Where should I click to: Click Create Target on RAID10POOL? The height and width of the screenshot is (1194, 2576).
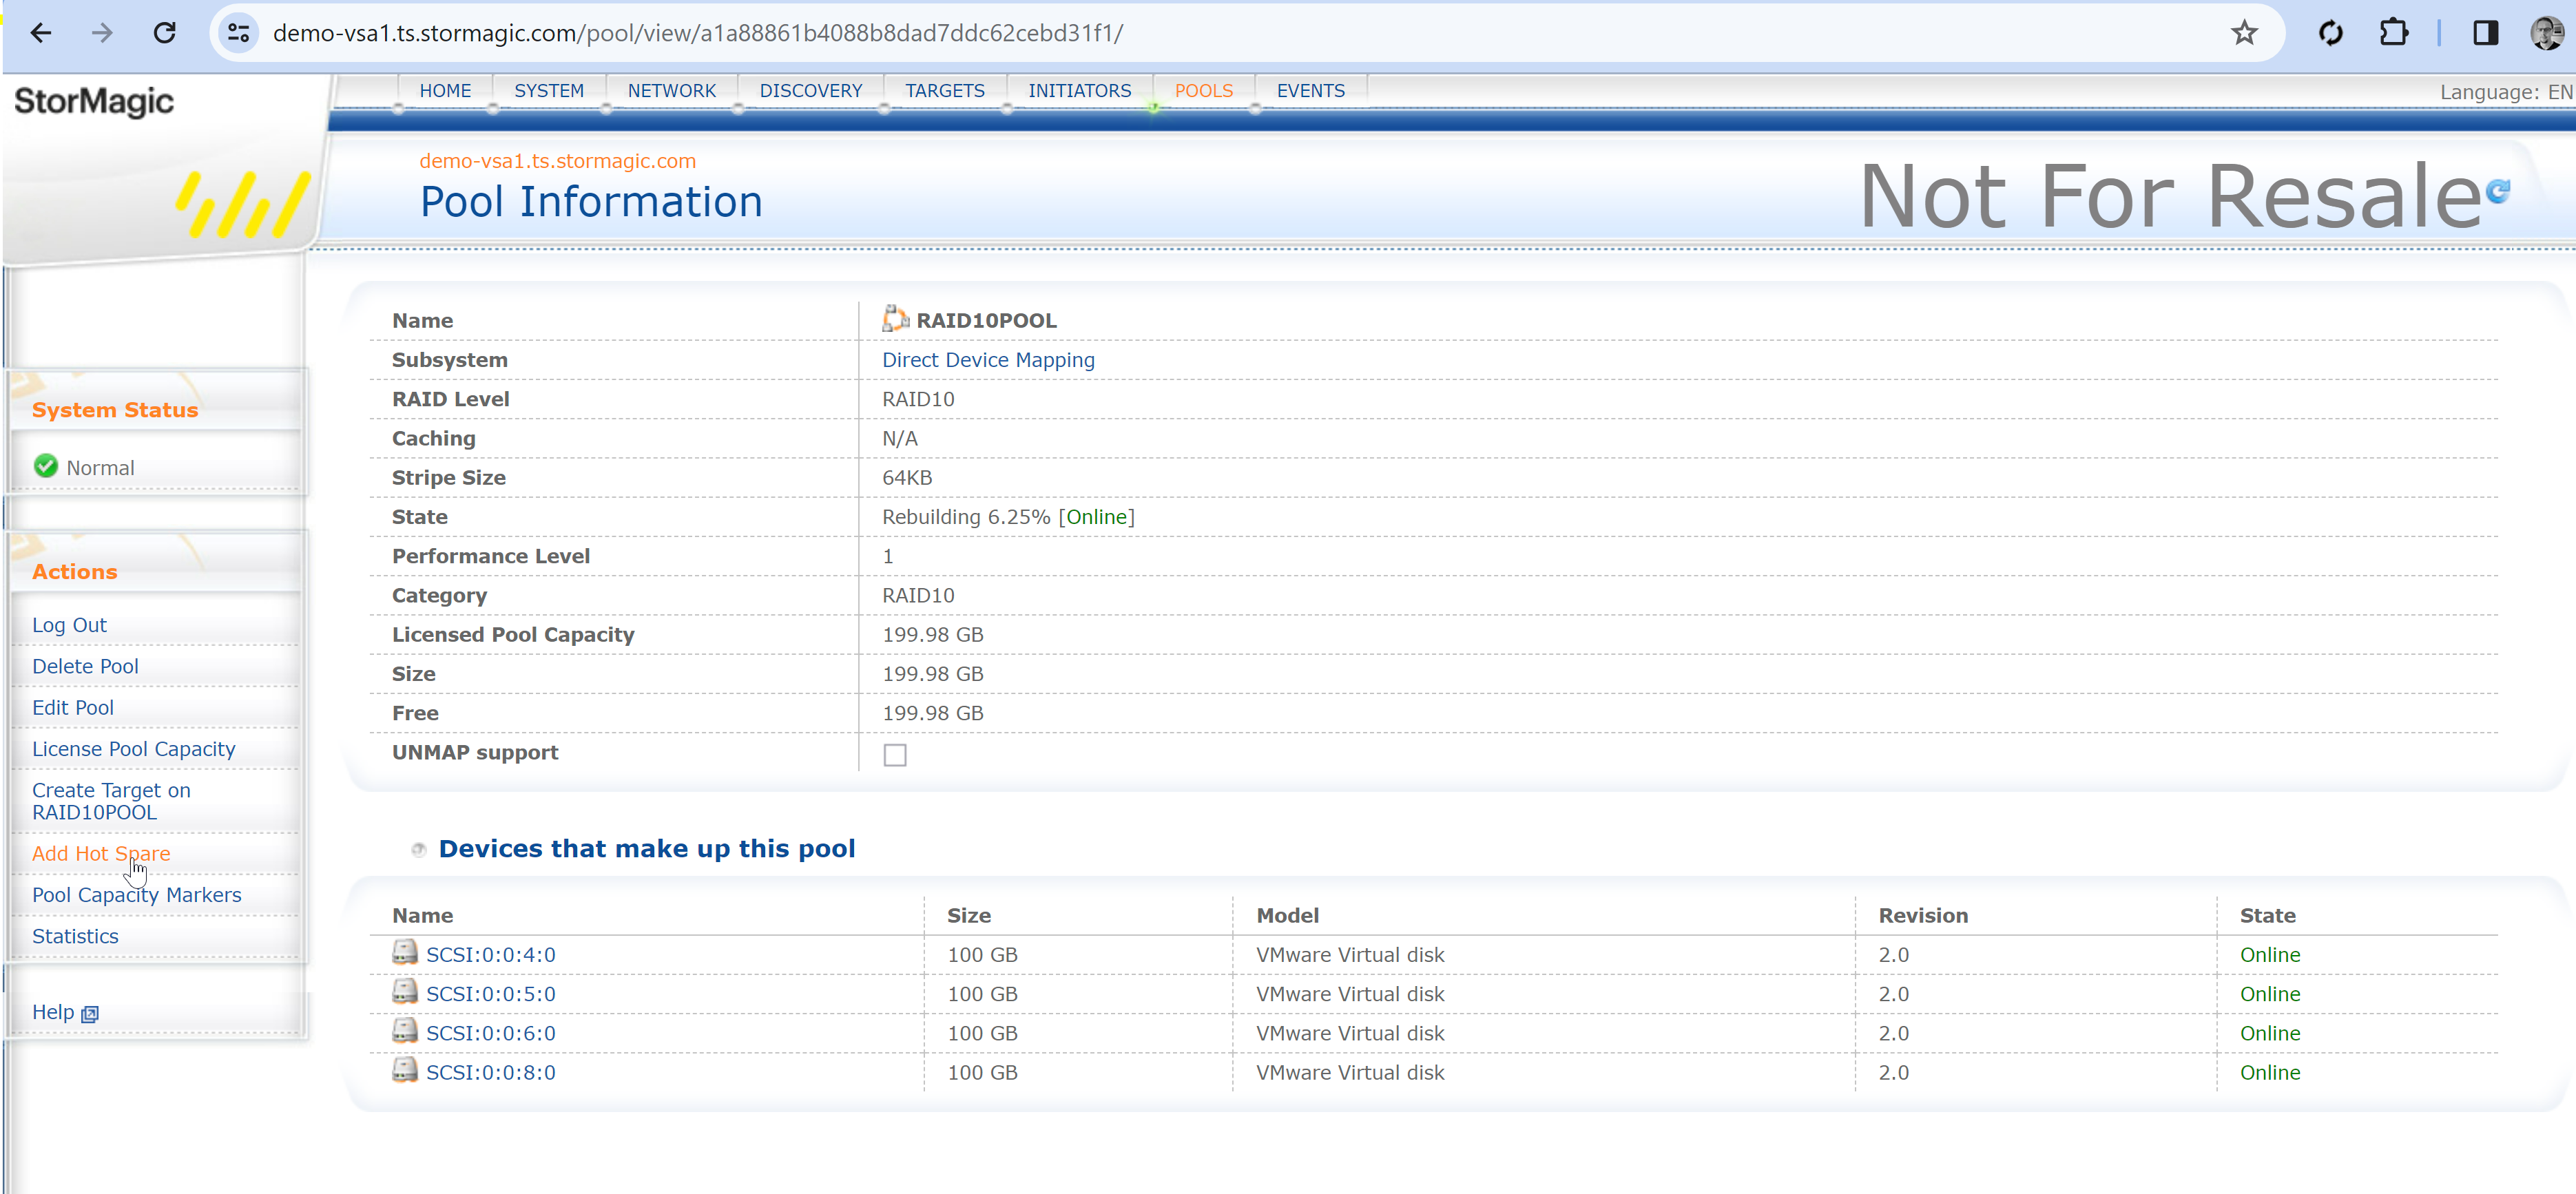111,801
